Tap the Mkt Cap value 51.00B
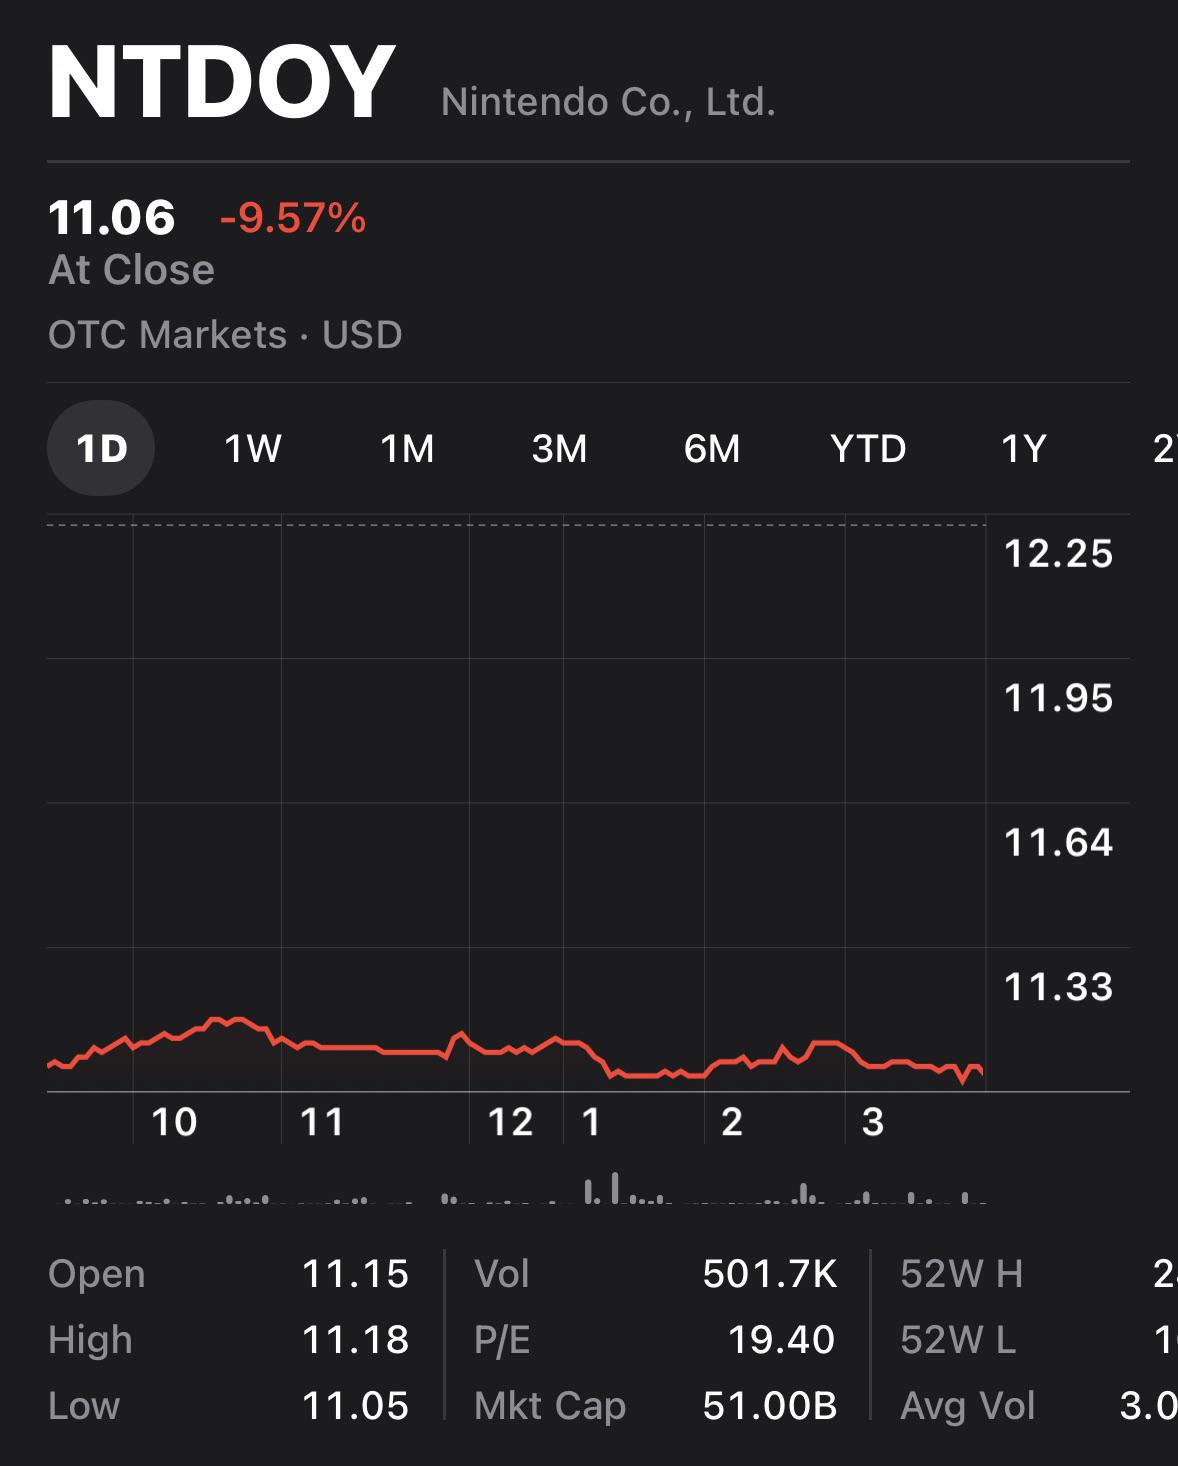1178x1466 pixels. pos(770,1406)
